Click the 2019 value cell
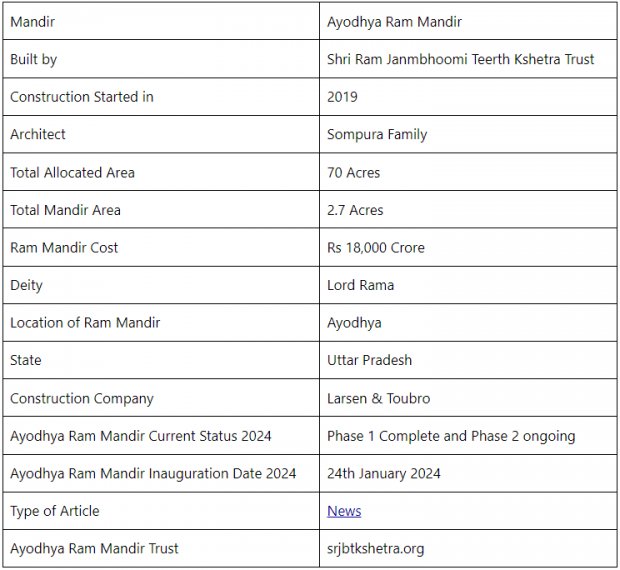620x570 pixels. [x=342, y=97]
